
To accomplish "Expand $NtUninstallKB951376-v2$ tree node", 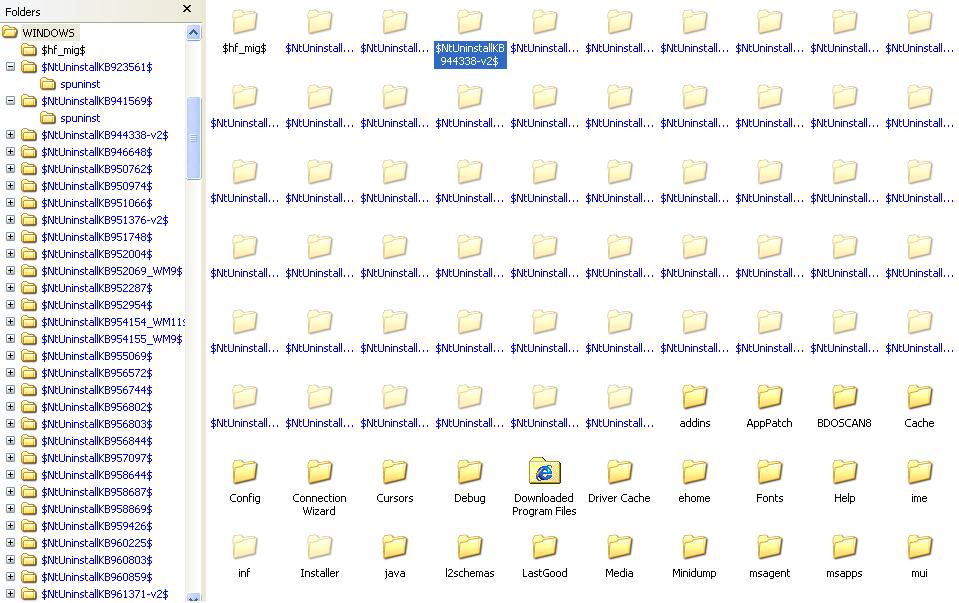I will click(x=10, y=220).
